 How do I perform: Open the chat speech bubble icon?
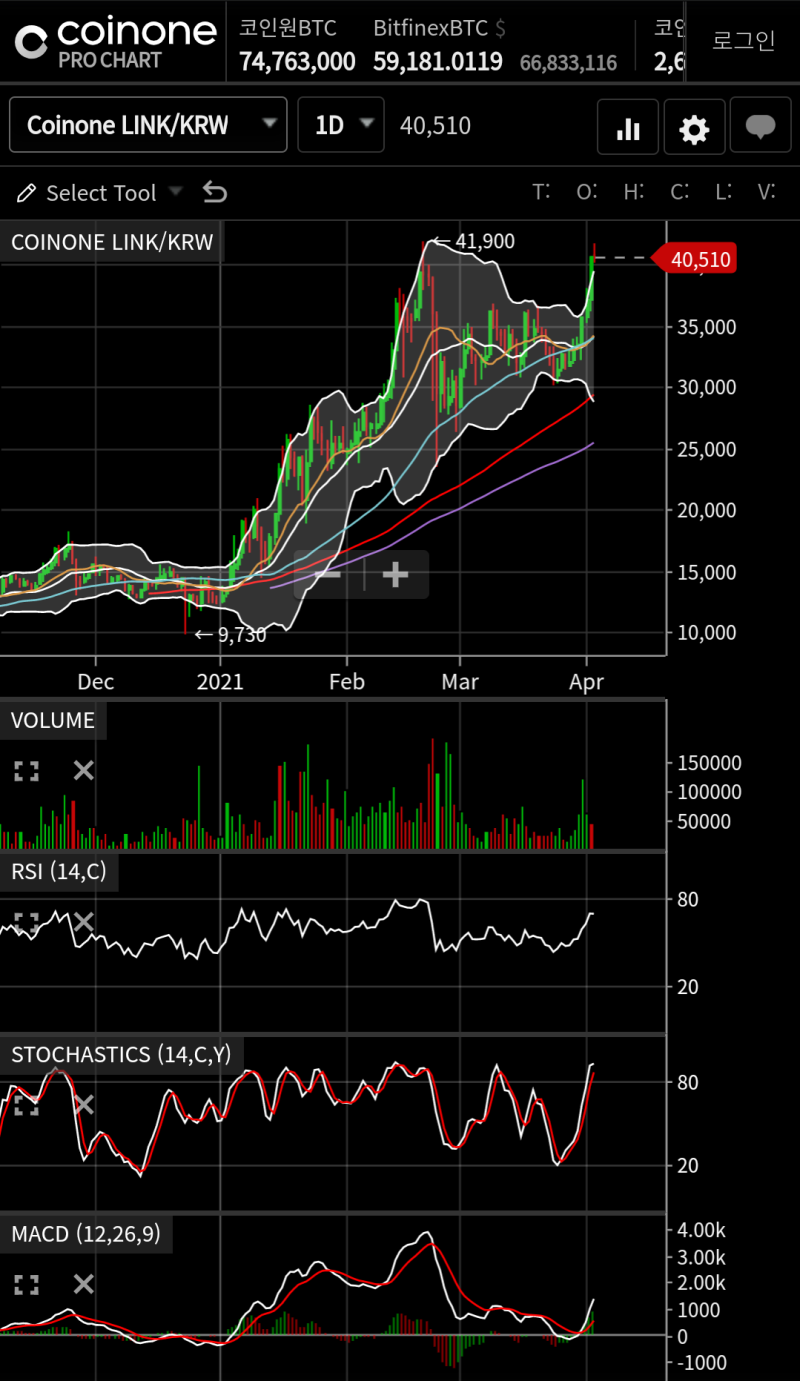[761, 127]
